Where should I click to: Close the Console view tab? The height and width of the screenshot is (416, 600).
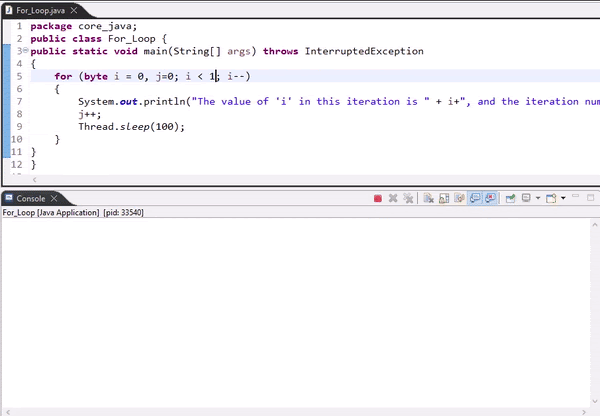pyautogui.click(x=54, y=198)
